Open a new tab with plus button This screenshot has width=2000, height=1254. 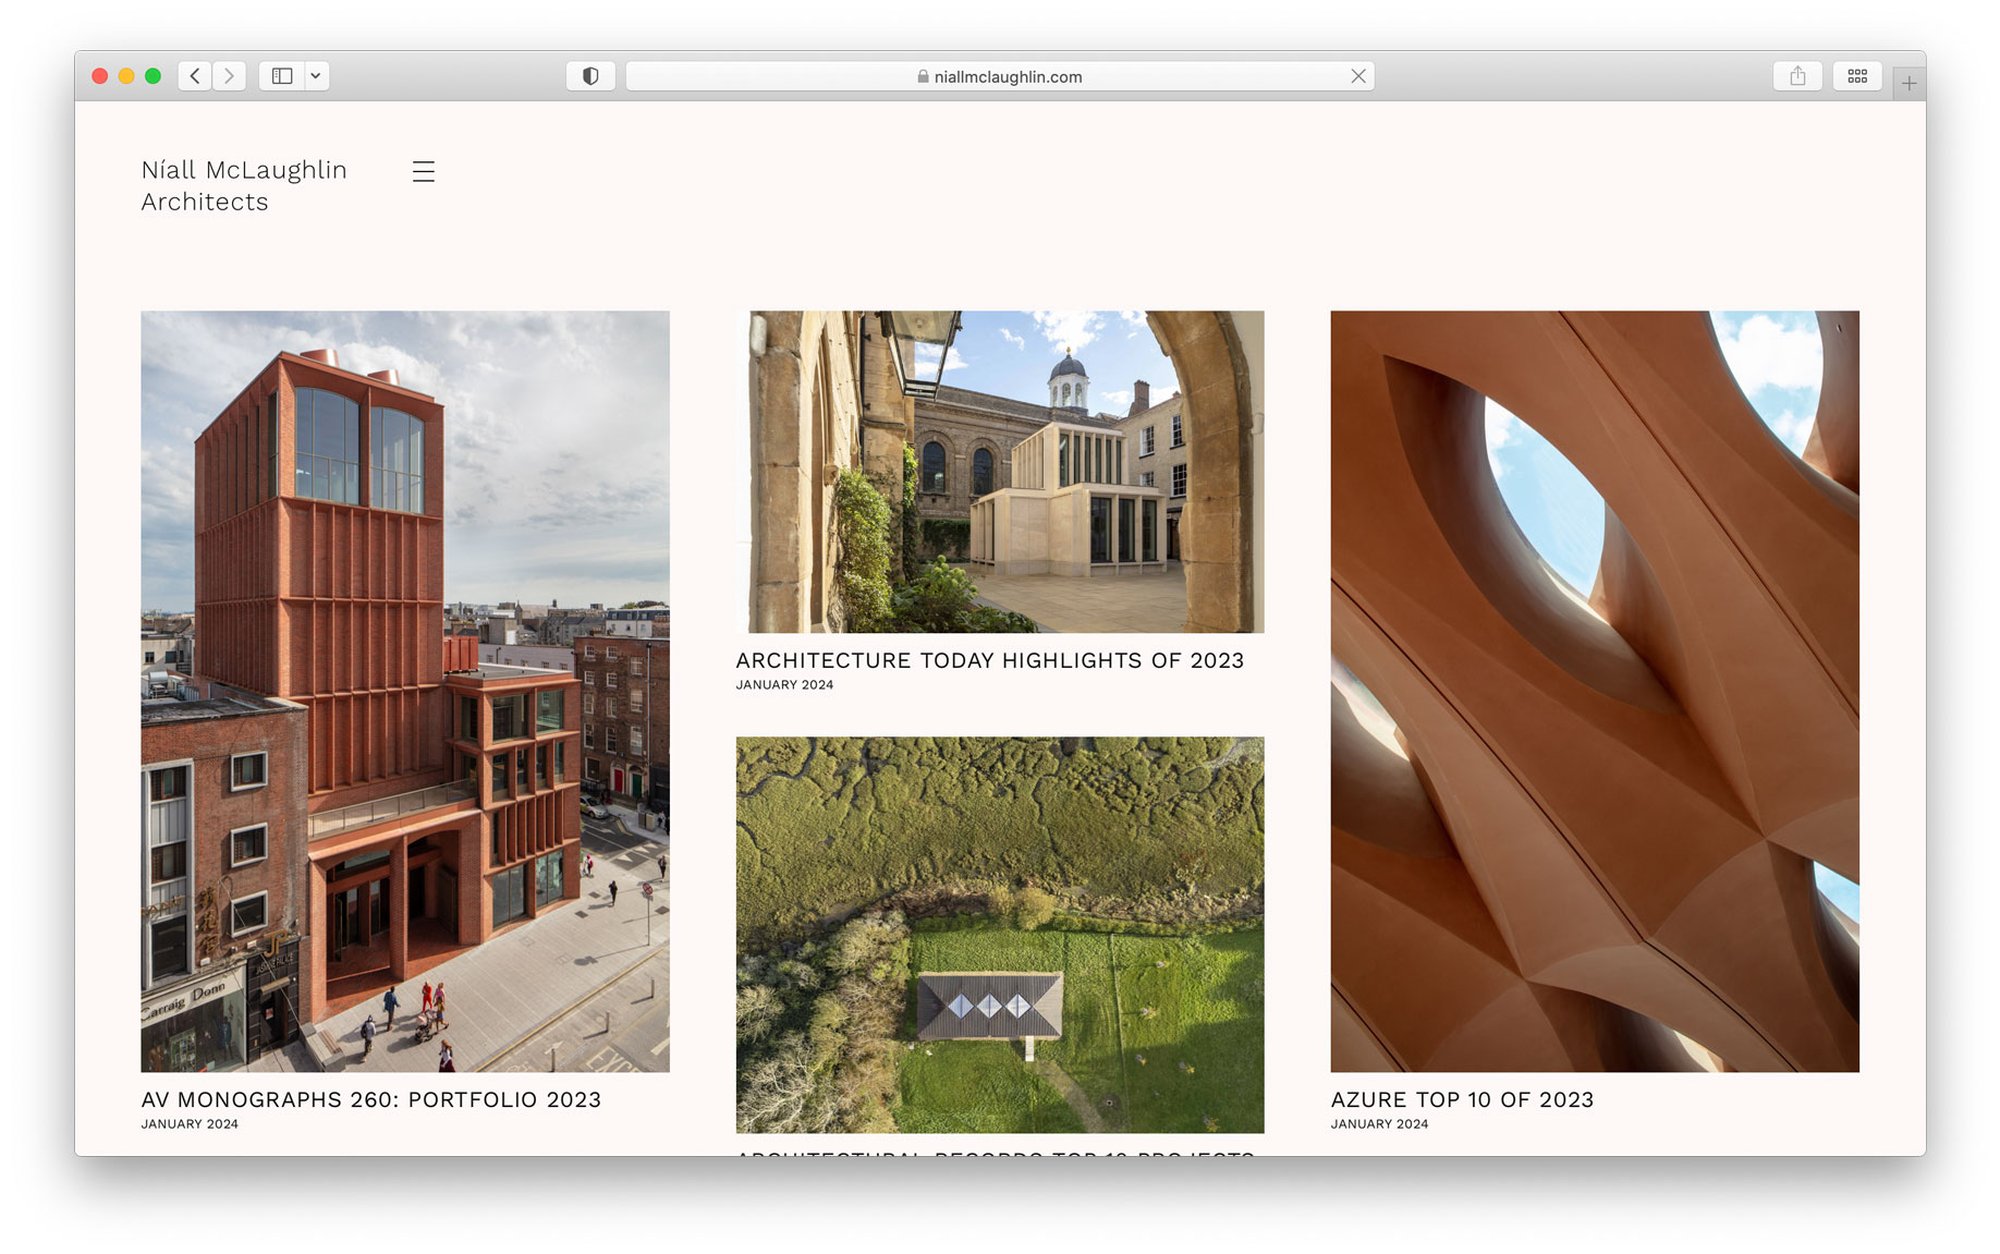click(1908, 84)
